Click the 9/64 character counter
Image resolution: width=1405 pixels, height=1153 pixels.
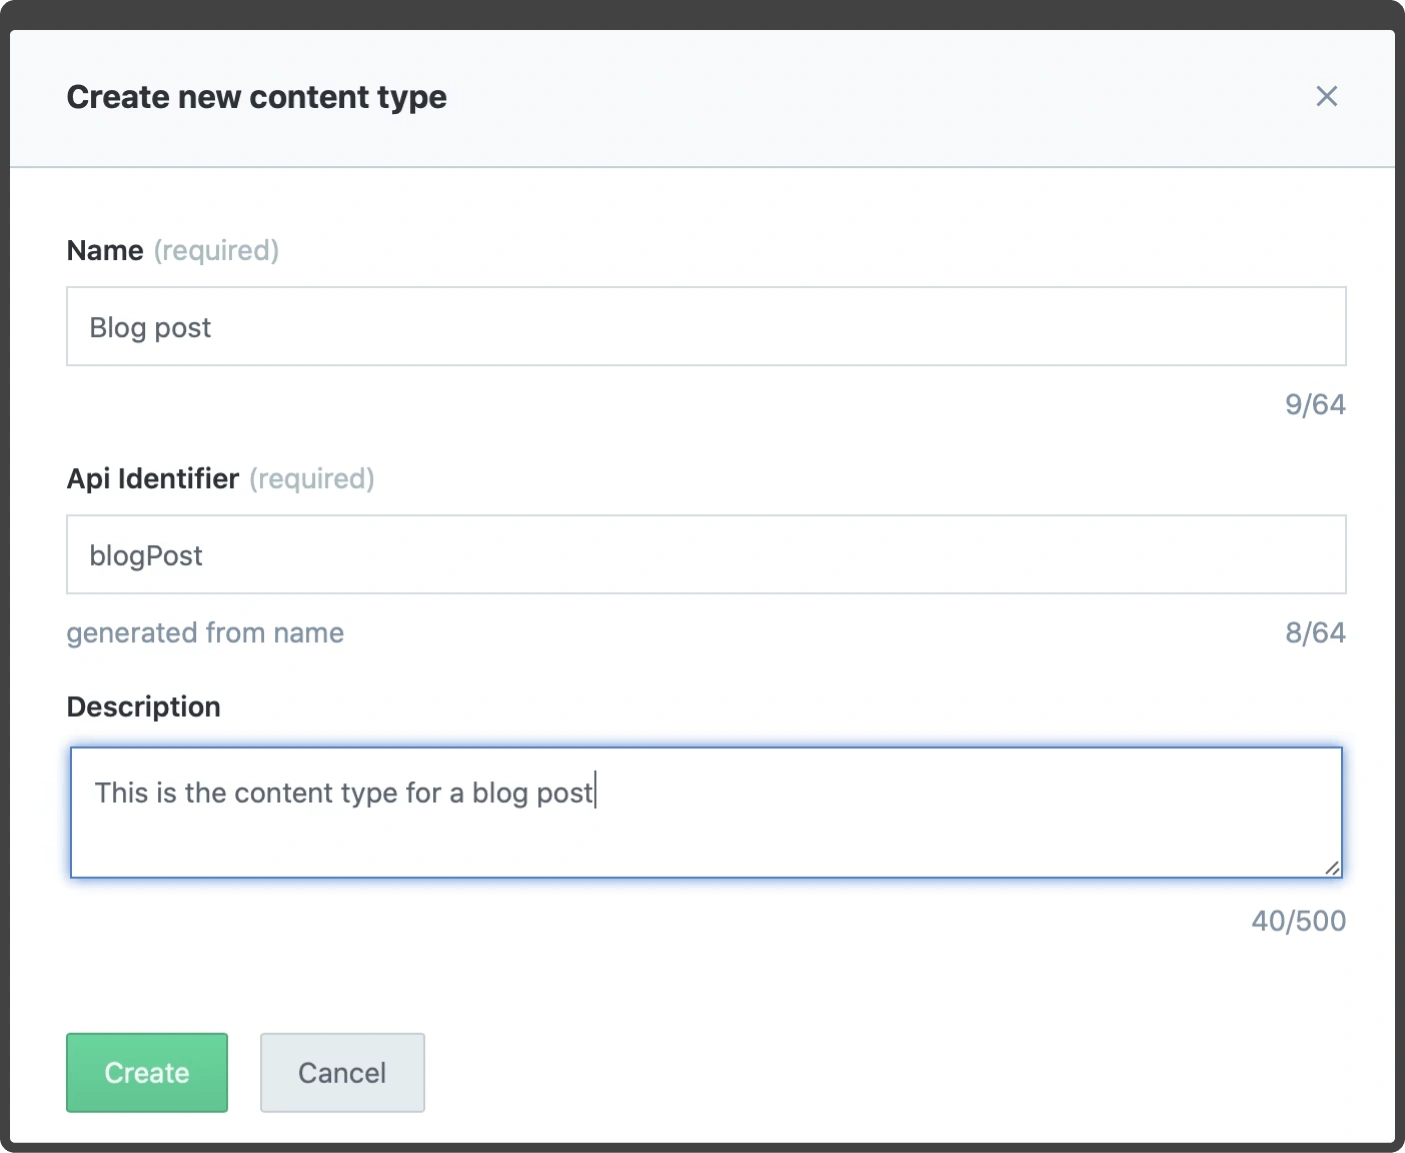(x=1315, y=405)
